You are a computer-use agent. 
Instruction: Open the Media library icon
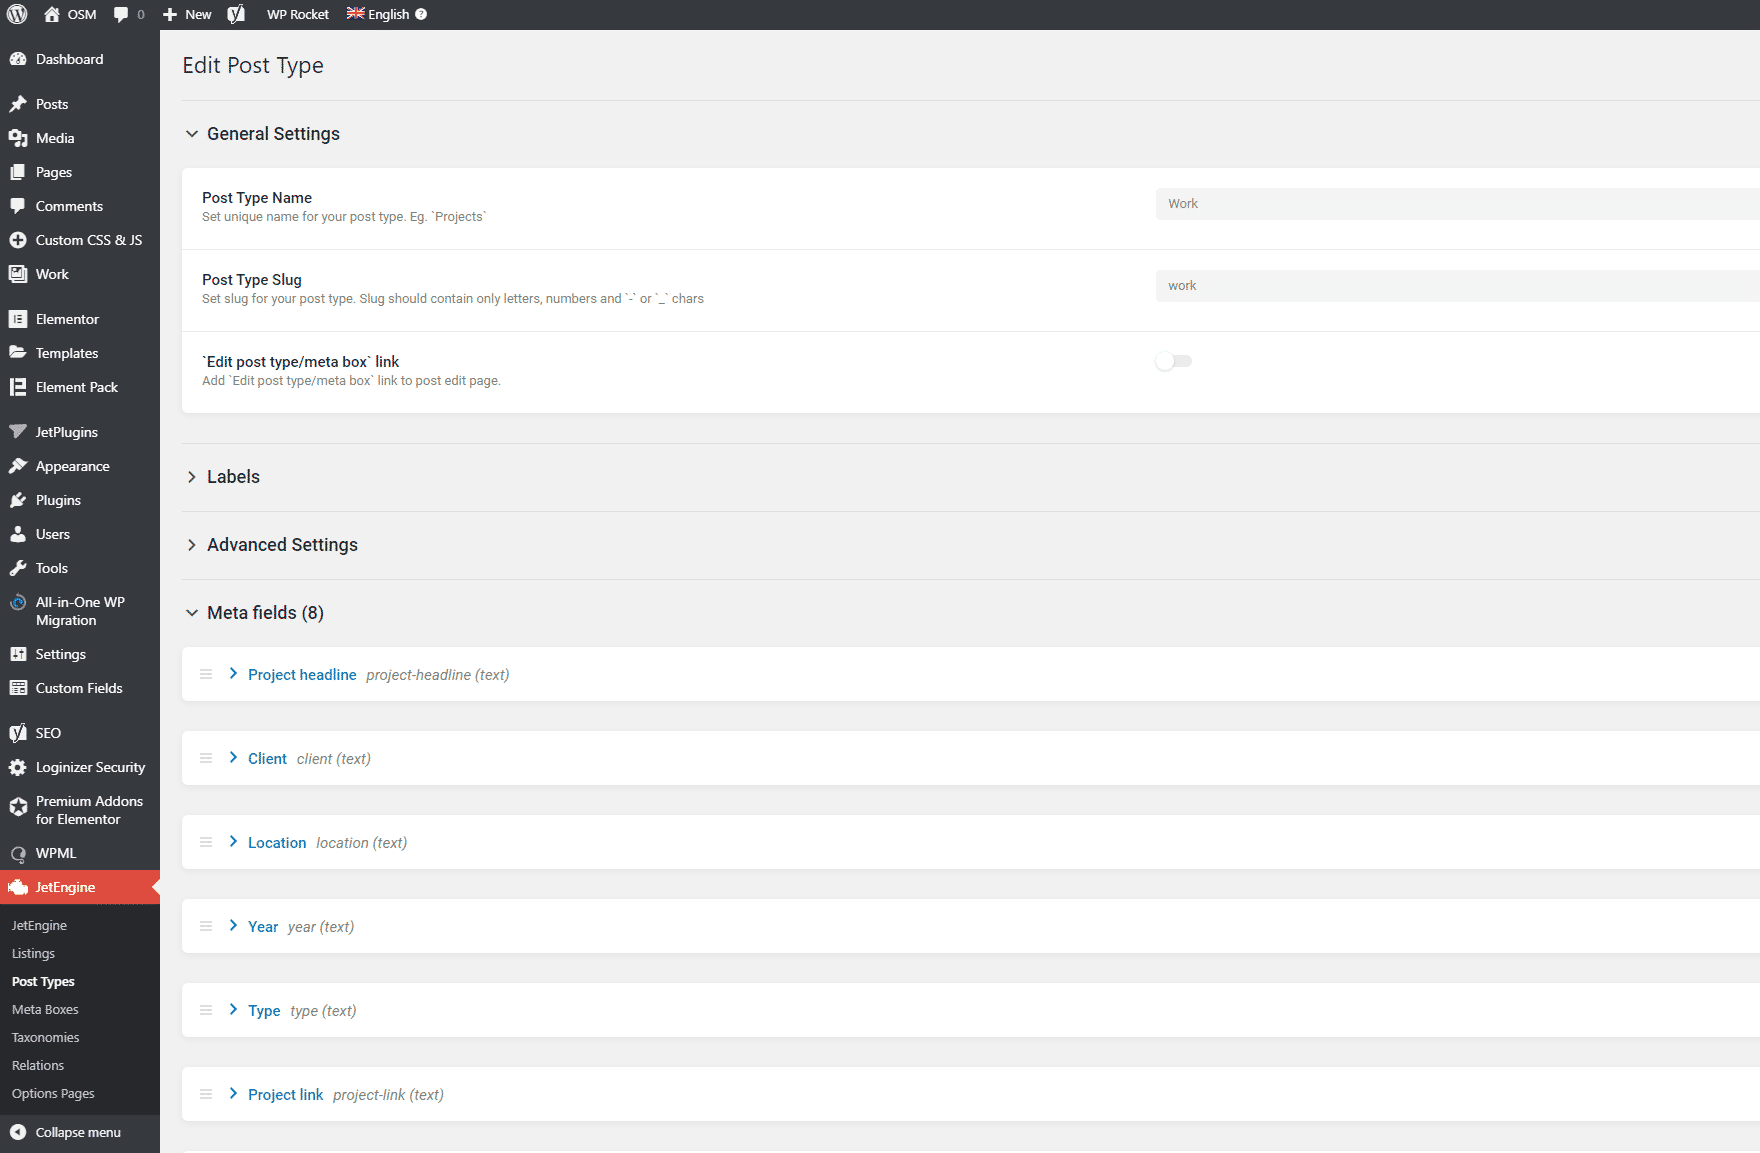point(18,138)
